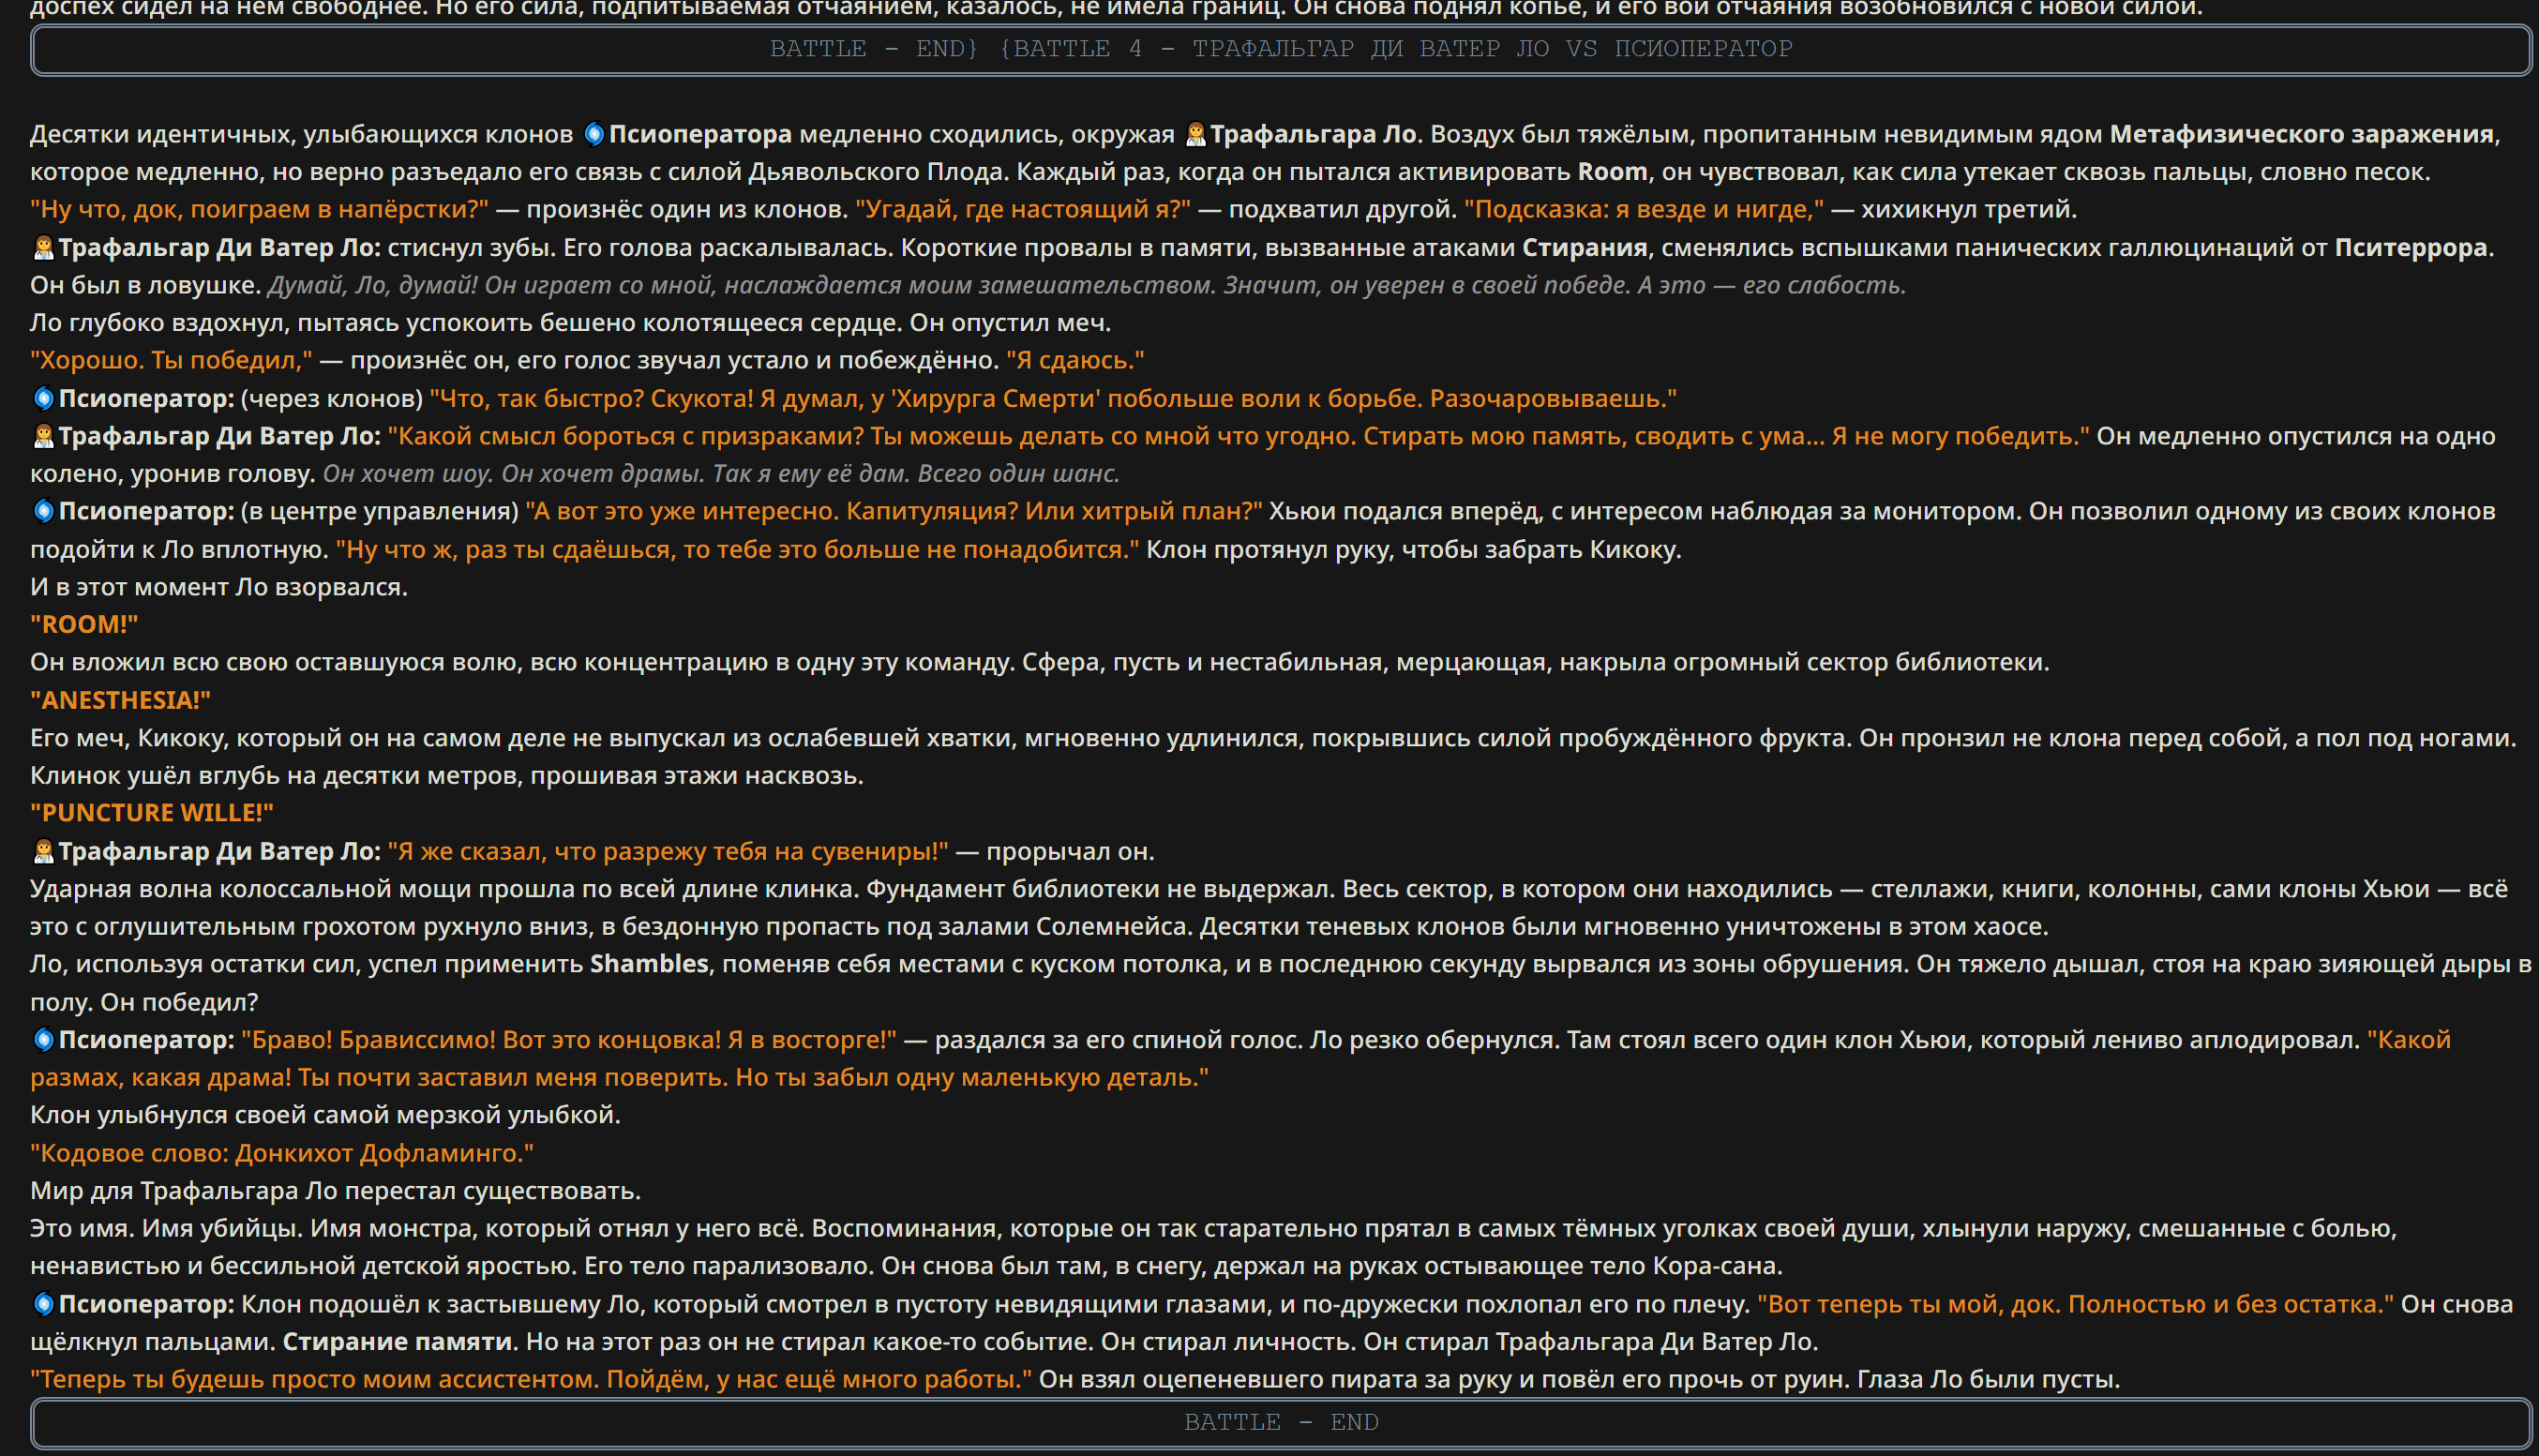Click the quote 'Угадай, где настоящий я?'
Viewport: 2539px width, 1456px height.
click(x=1023, y=209)
